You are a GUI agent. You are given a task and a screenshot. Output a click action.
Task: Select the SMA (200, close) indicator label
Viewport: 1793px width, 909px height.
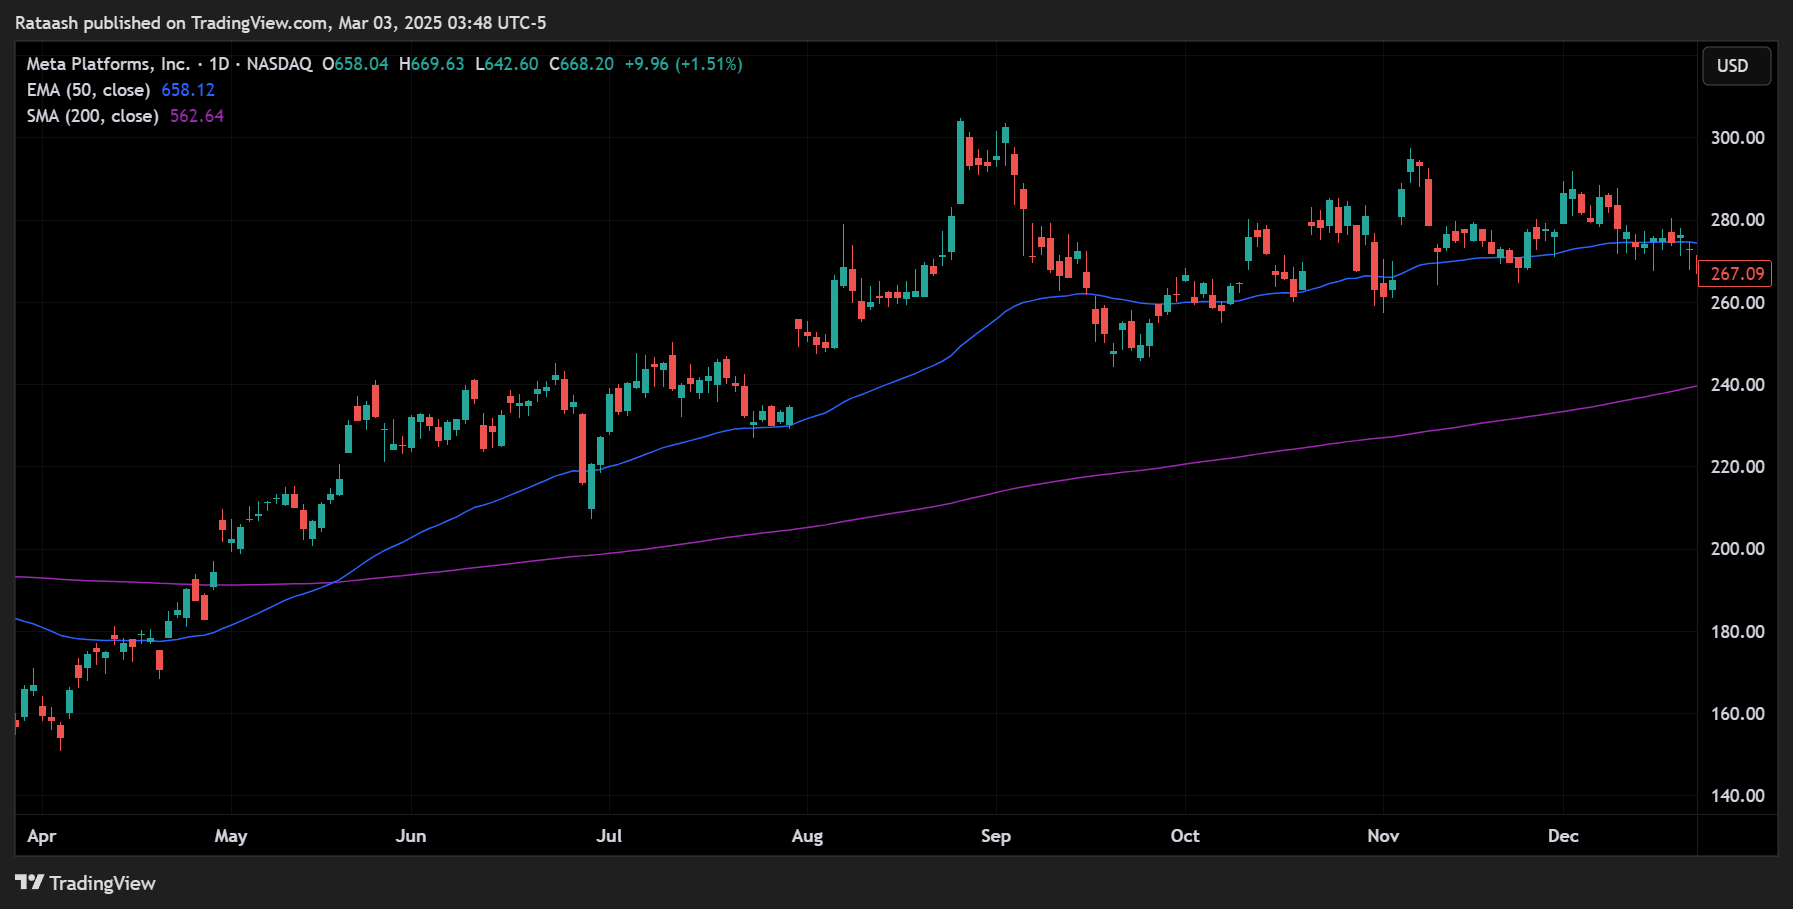click(92, 116)
